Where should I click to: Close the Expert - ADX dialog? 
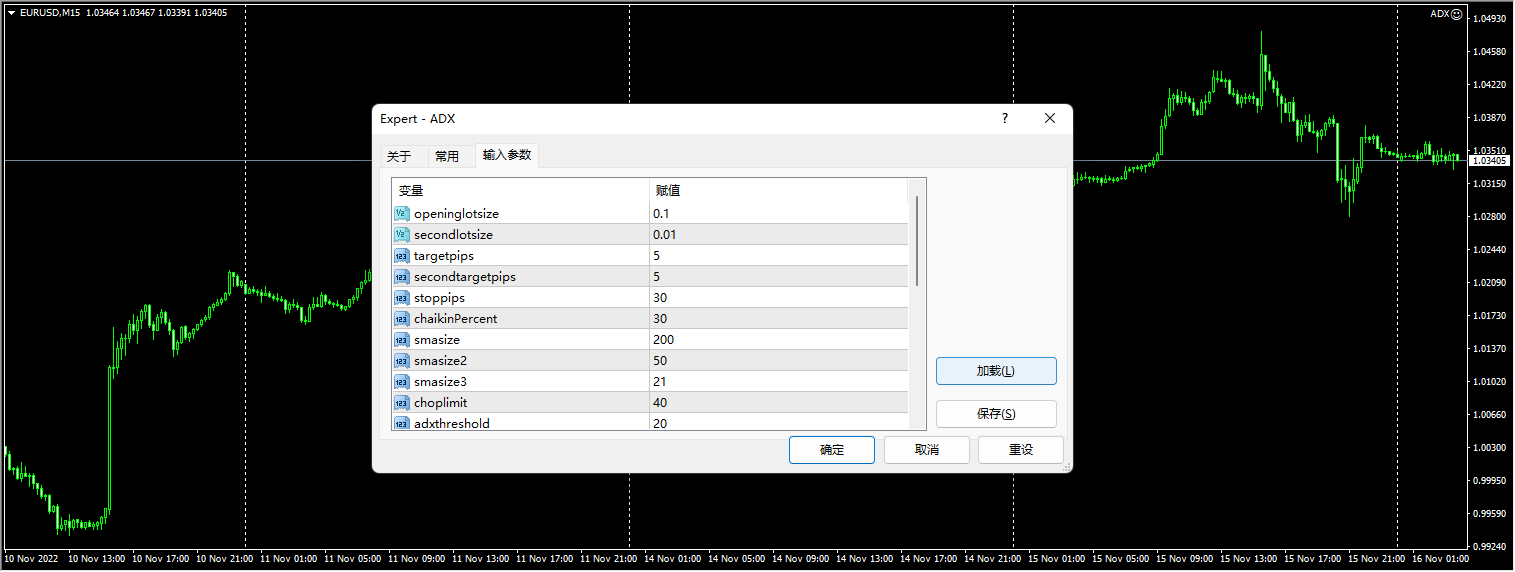point(1050,118)
